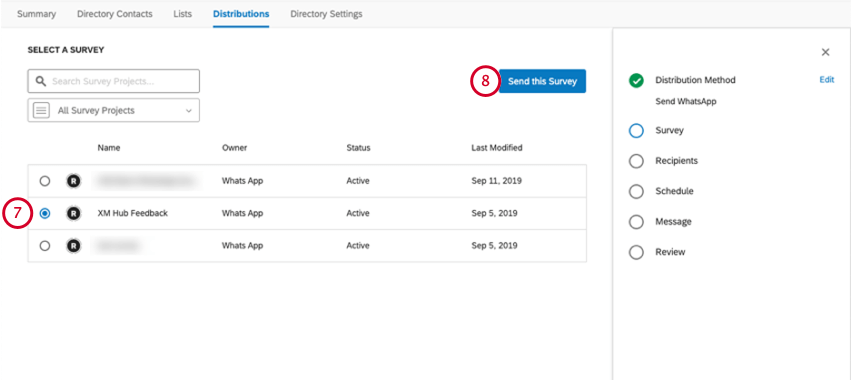The height and width of the screenshot is (380, 851).
Task: Click Sep 11, 2019 date cell
Action: 496,181
